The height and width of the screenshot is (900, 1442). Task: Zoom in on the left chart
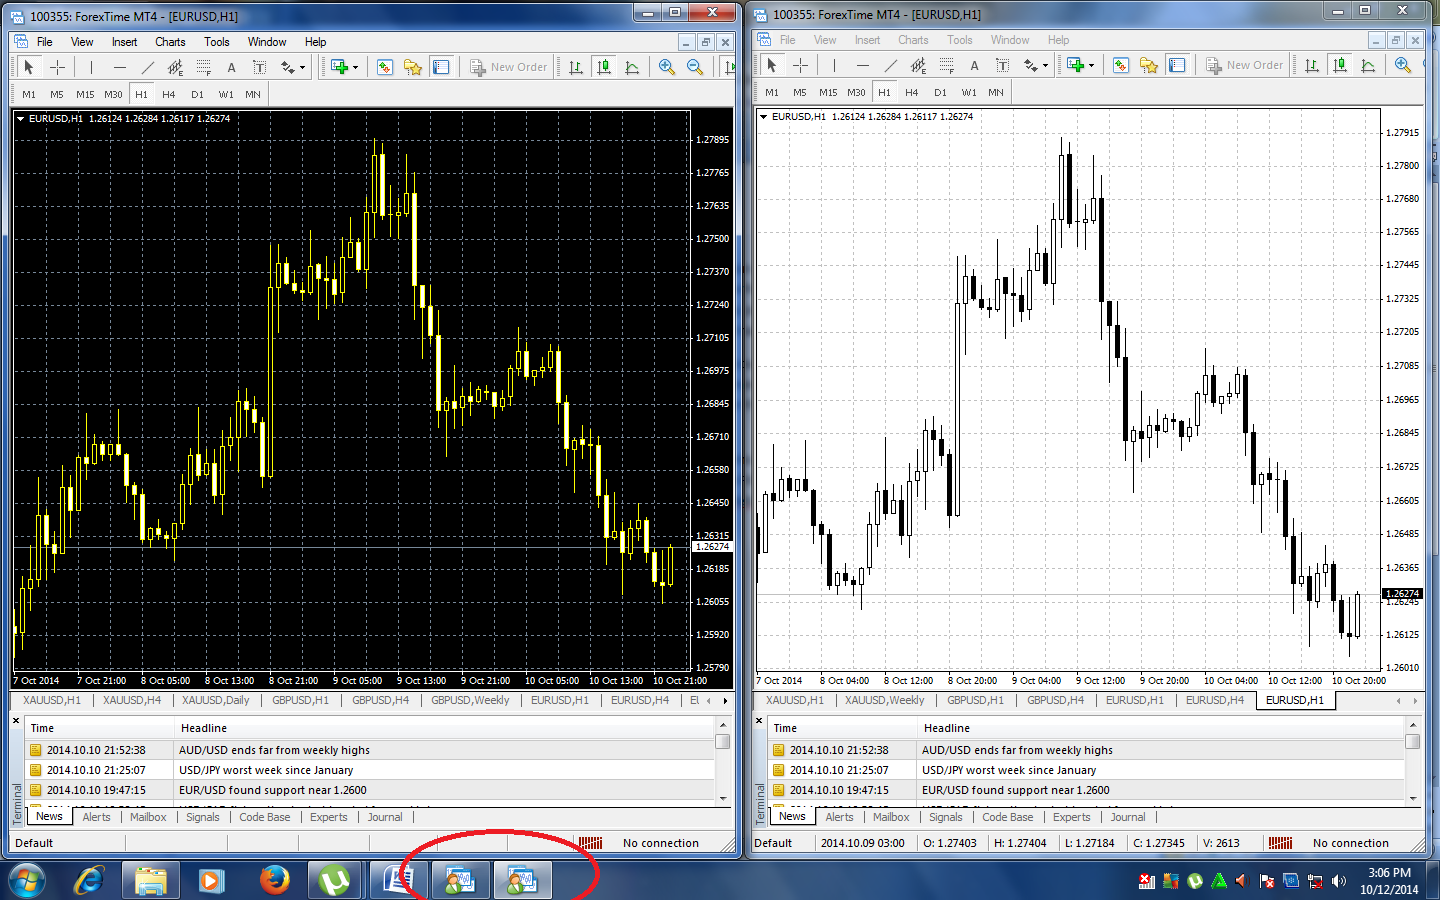[666, 66]
